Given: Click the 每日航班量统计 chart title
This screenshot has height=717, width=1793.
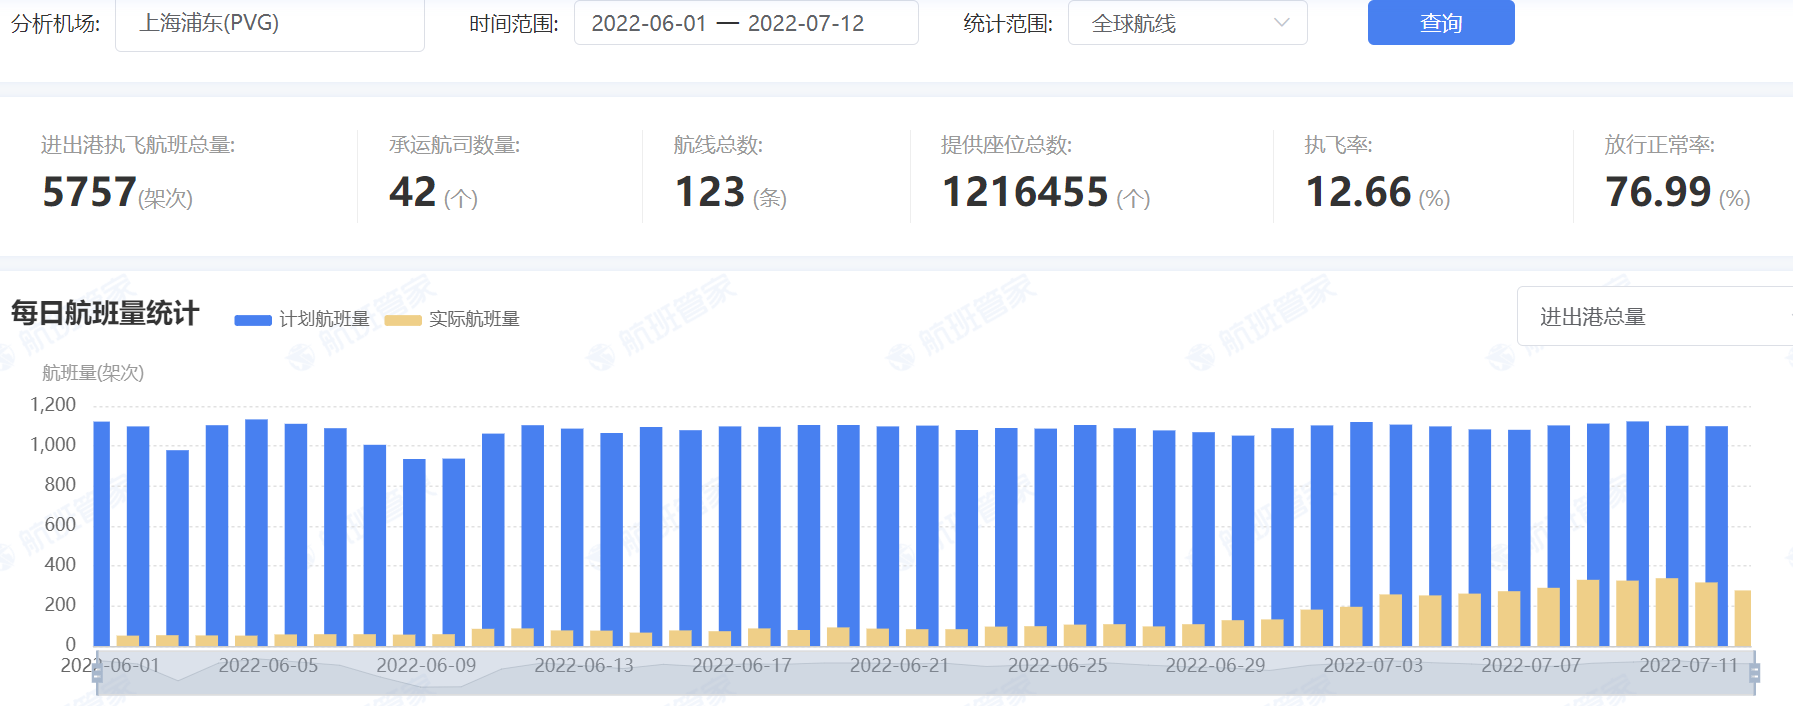Looking at the screenshot, I should point(105,313).
